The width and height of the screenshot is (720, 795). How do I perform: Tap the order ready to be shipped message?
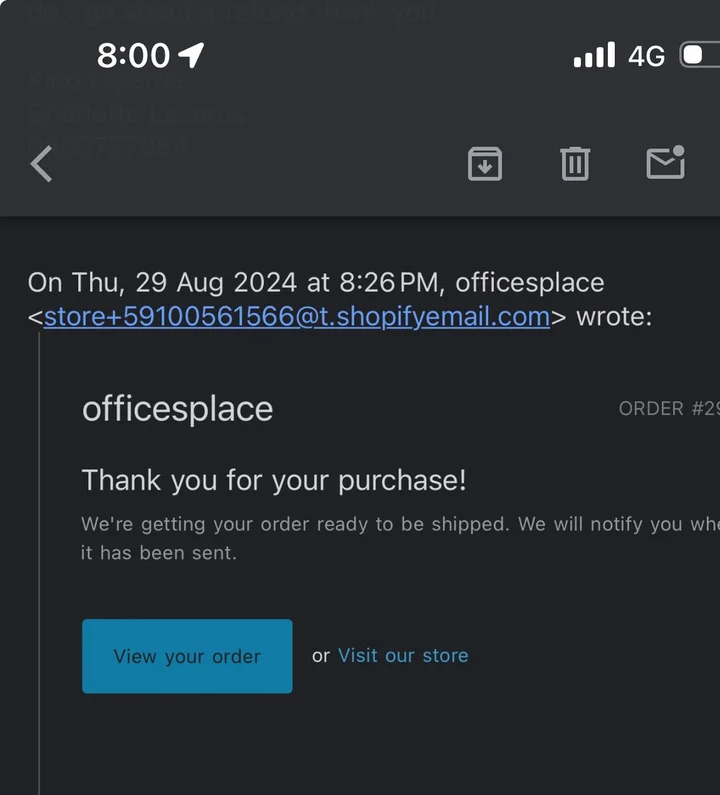tap(401, 524)
